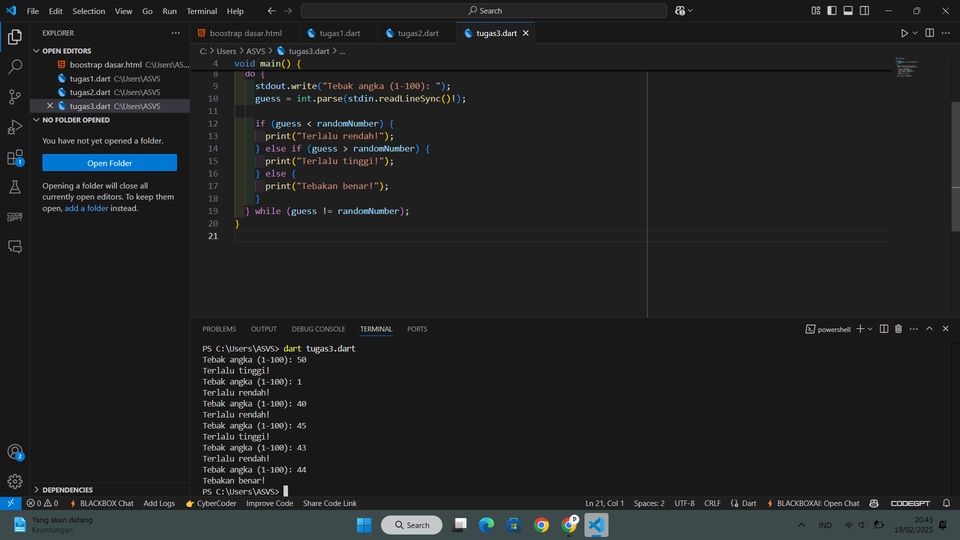
Task: Open terminal launch profile dropdown arrow
Action: (870, 329)
